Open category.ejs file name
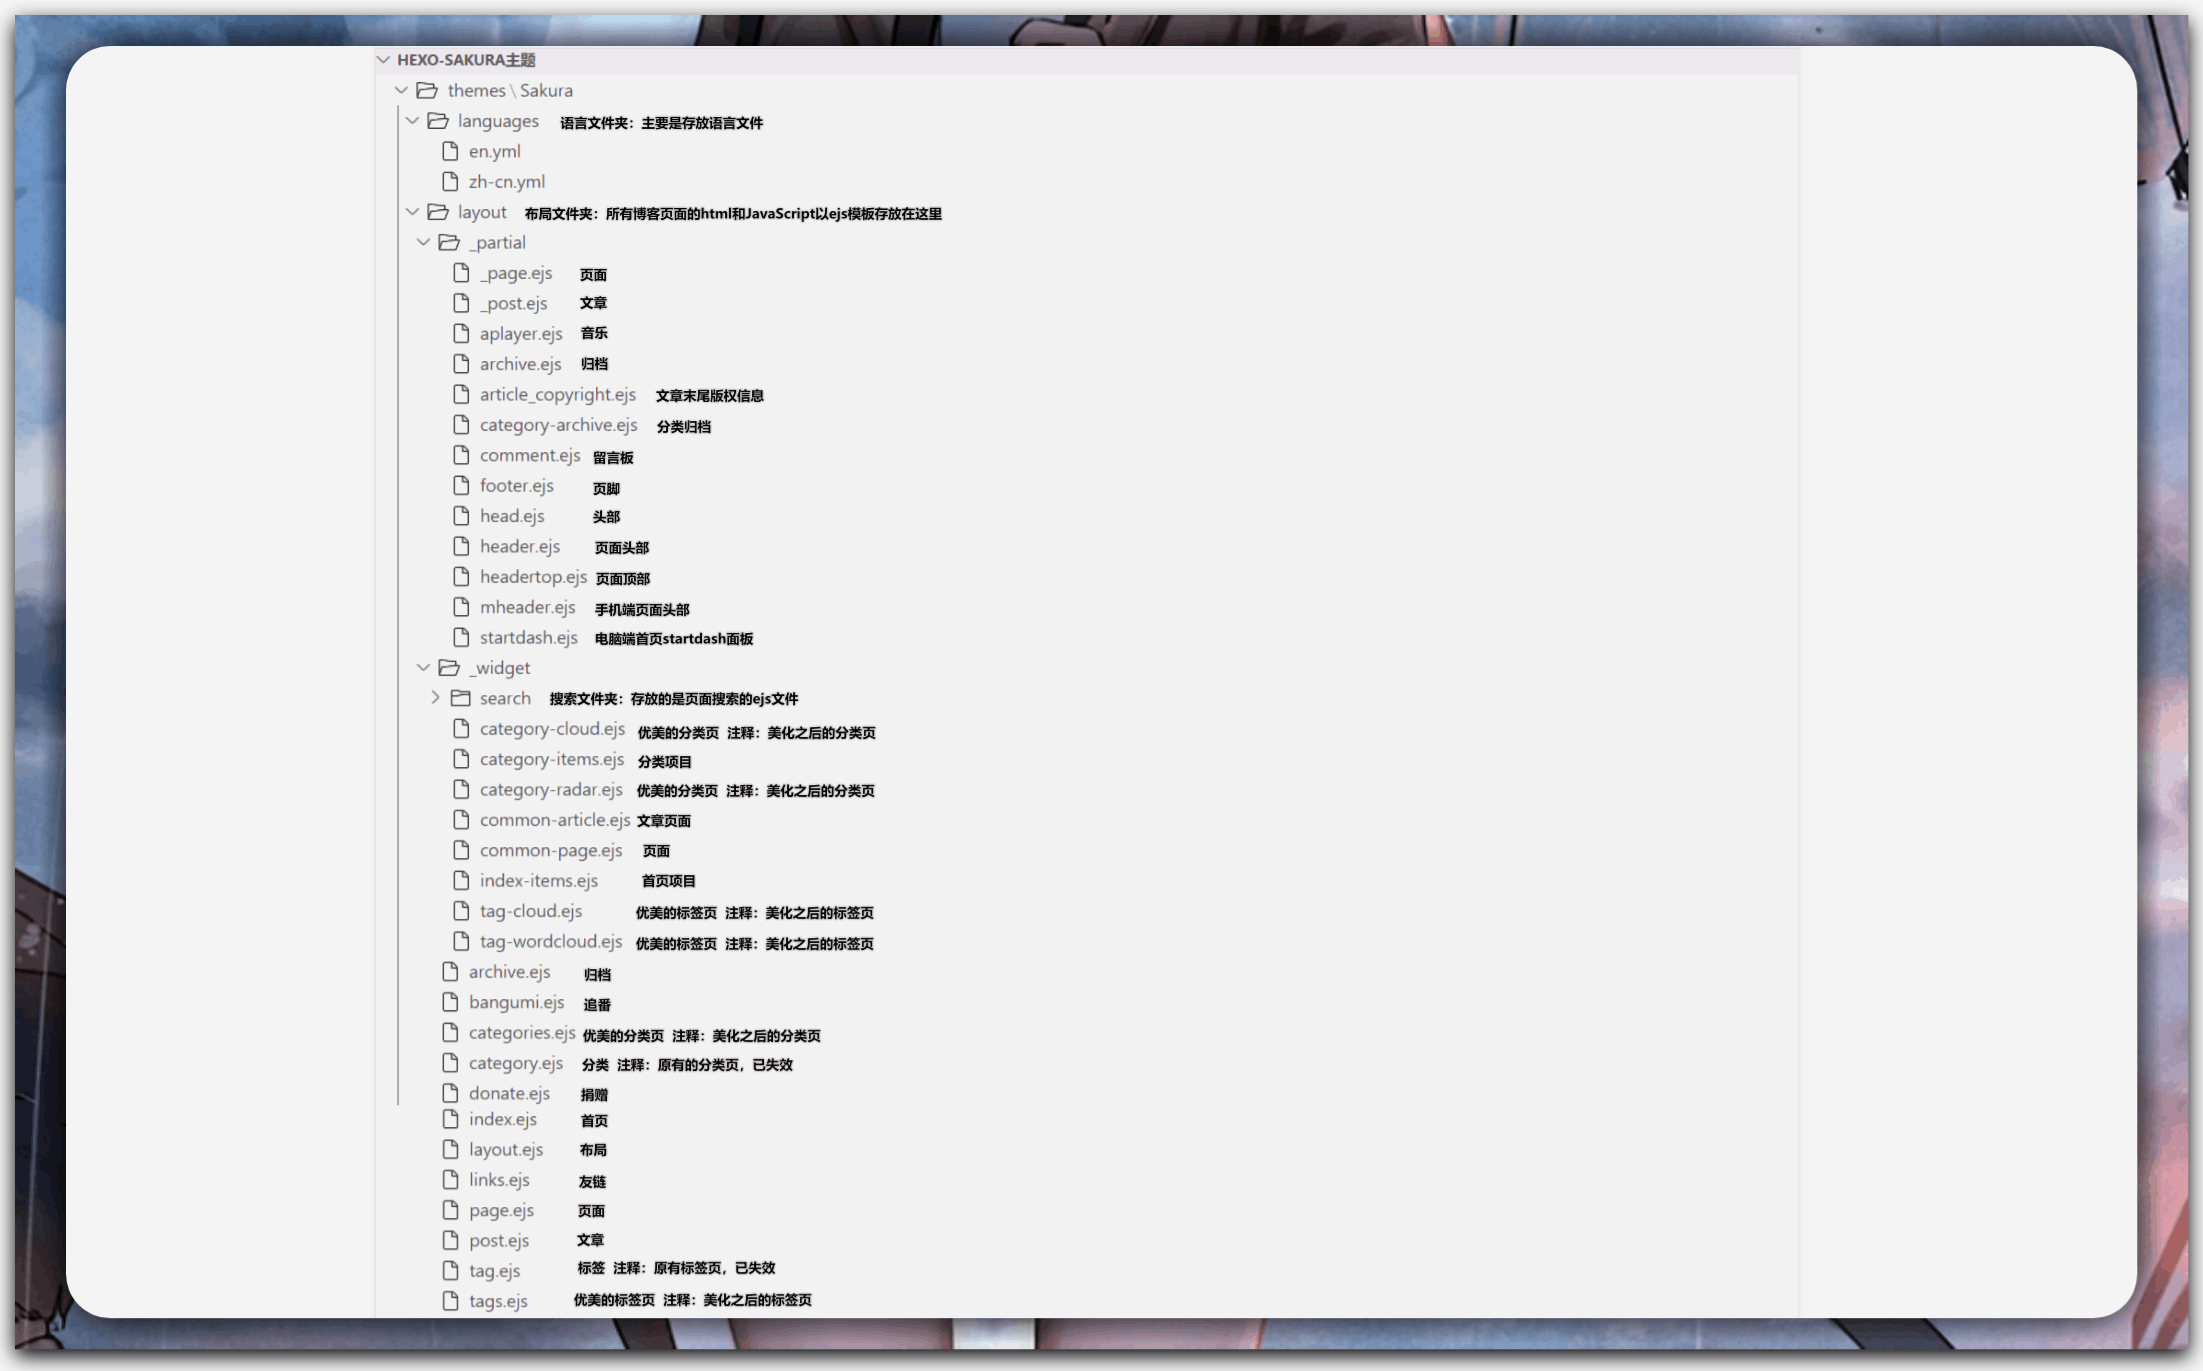Image resolution: width=2203 pixels, height=1371 pixels. coord(516,1063)
